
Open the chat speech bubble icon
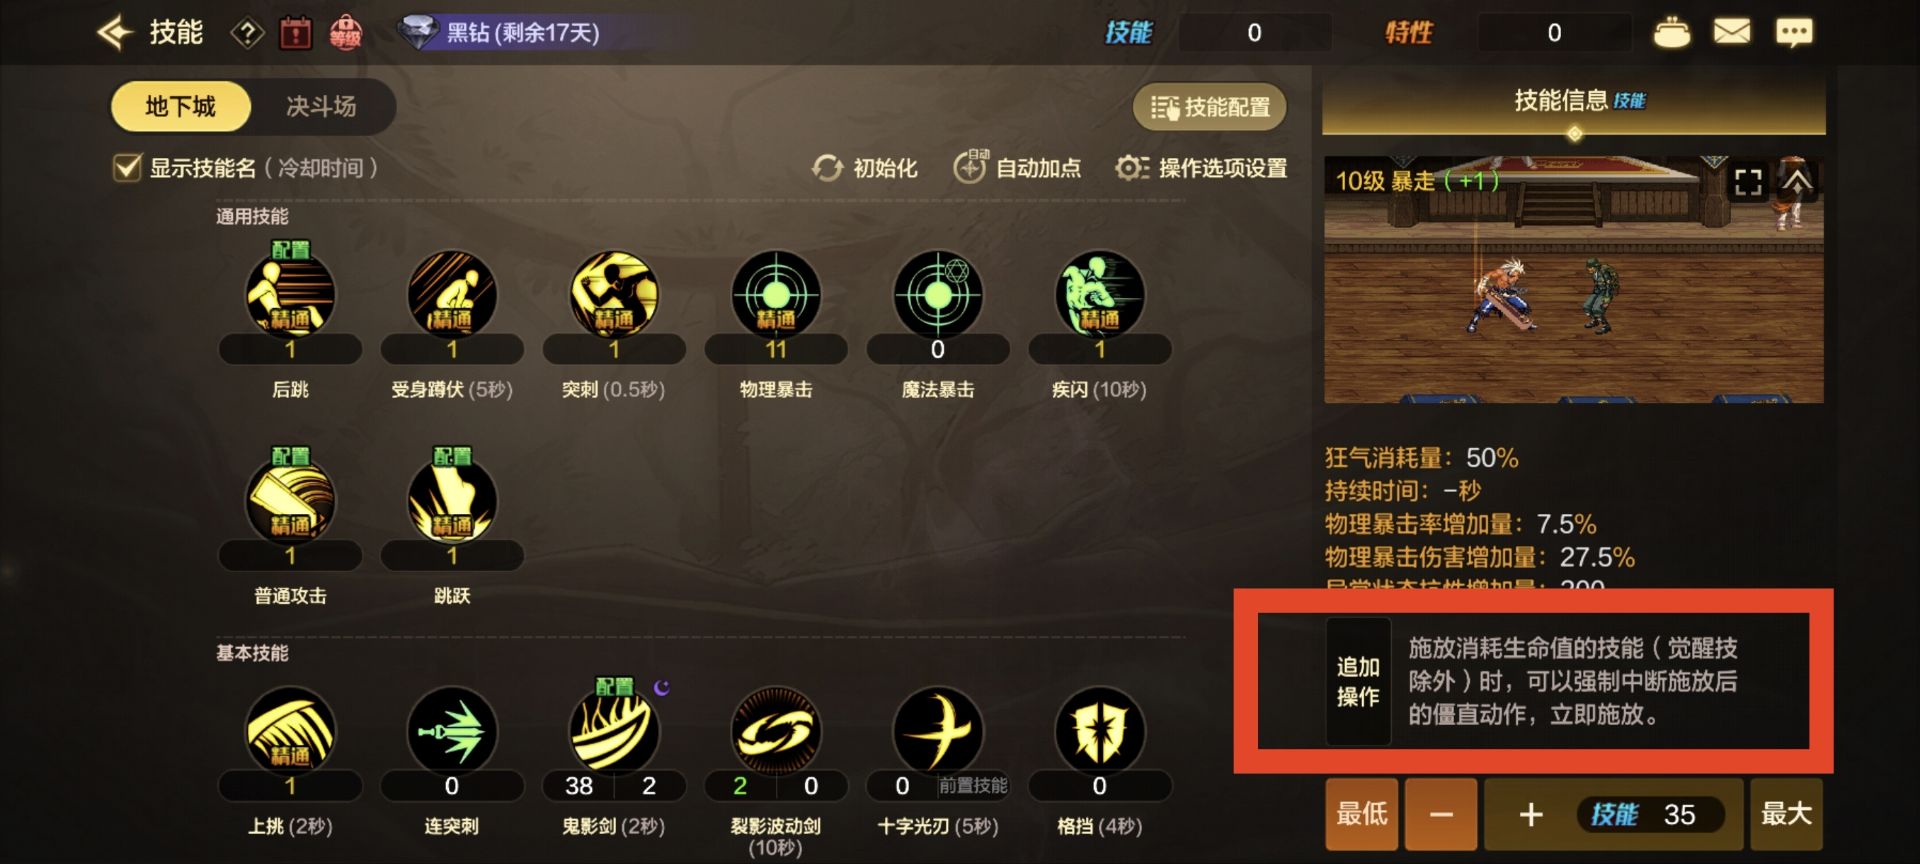[x=1794, y=32]
